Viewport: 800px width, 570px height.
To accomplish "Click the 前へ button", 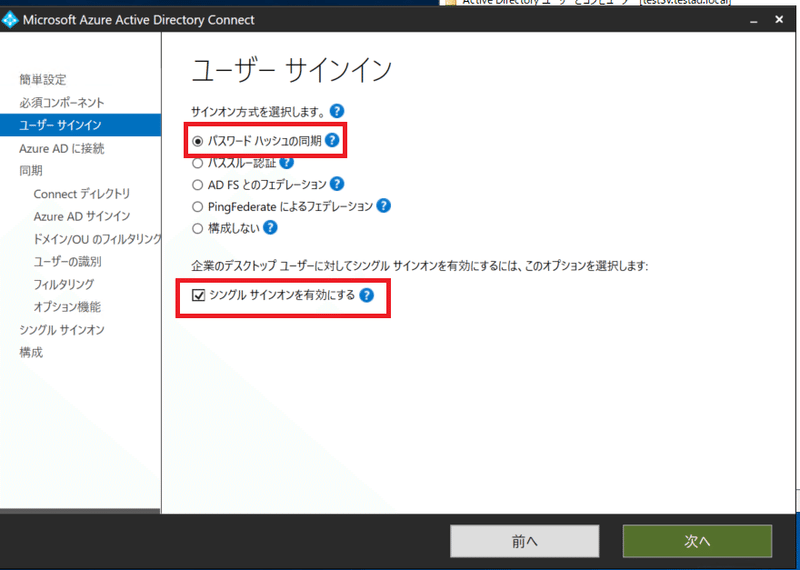I will tap(524, 541).
